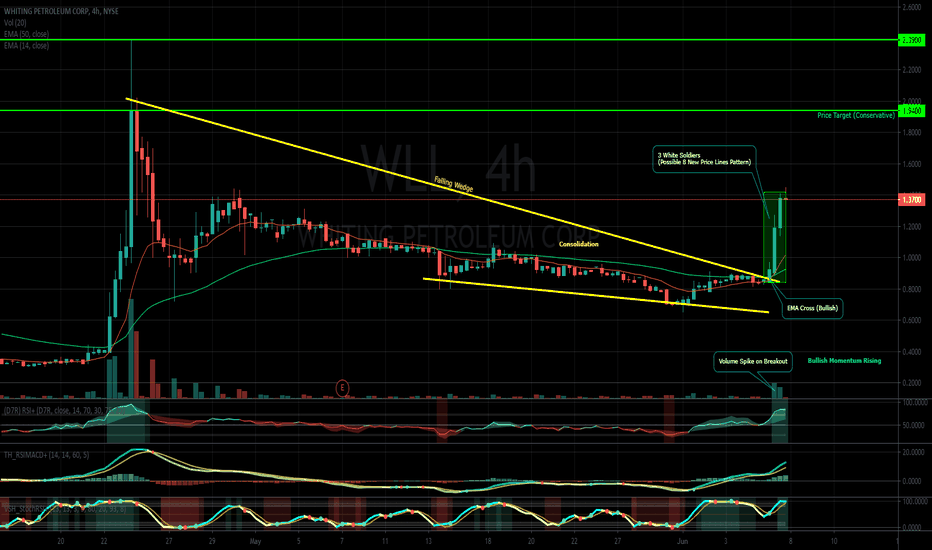Click the 1.6000 value on price scale
Screen dimensions: 932x550
912,164
